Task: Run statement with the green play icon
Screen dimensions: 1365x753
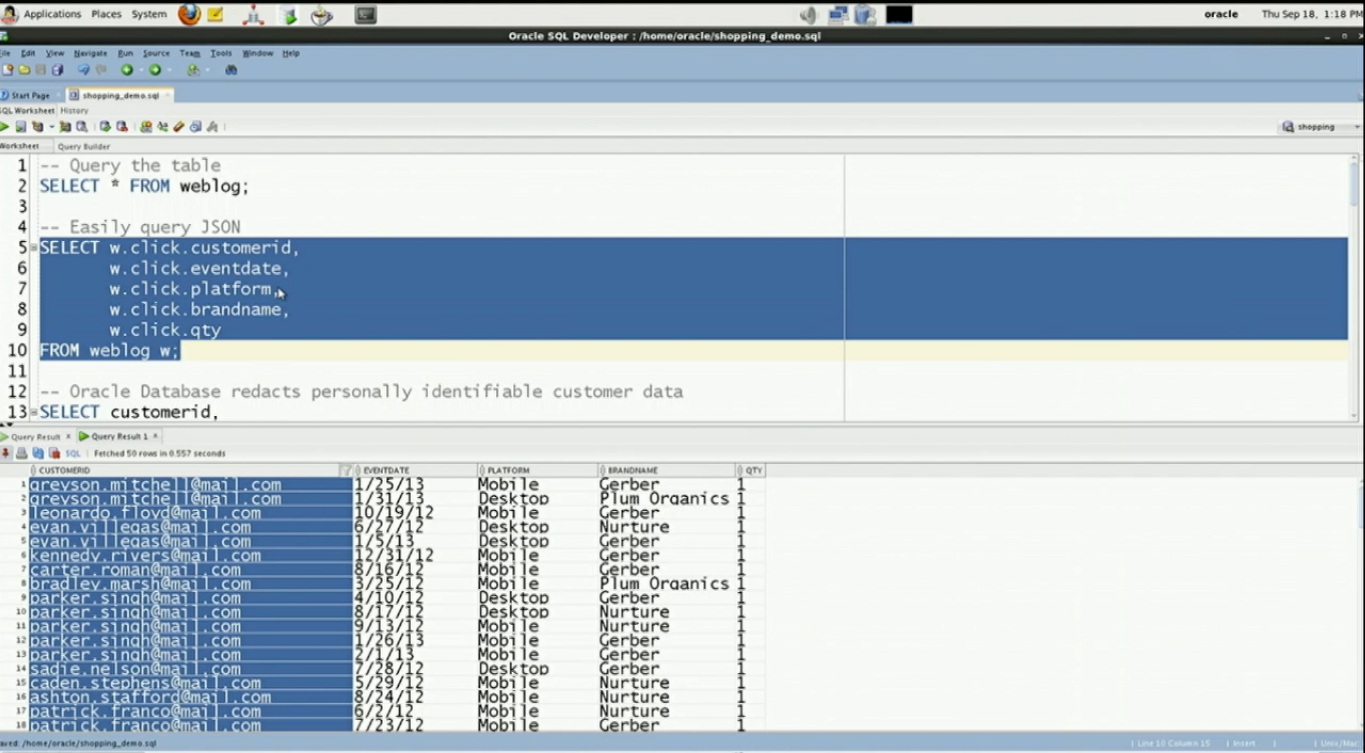Action: pos(5,127)
